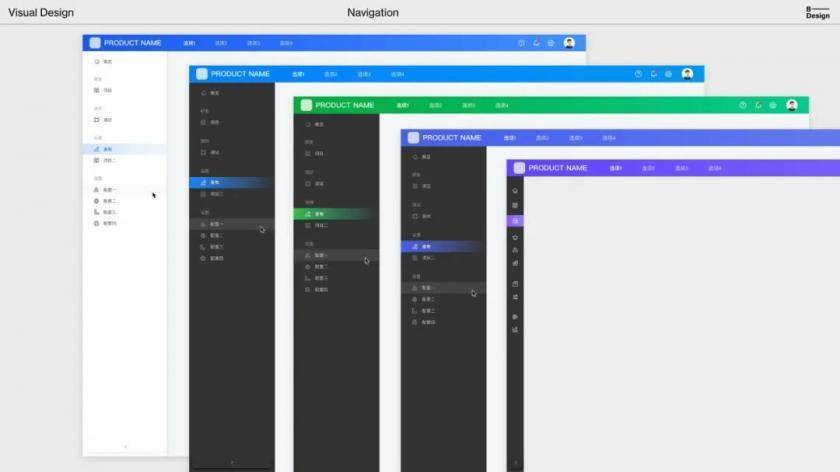Click the Visual Design title text
840x472 pixels.
[41, 12]
